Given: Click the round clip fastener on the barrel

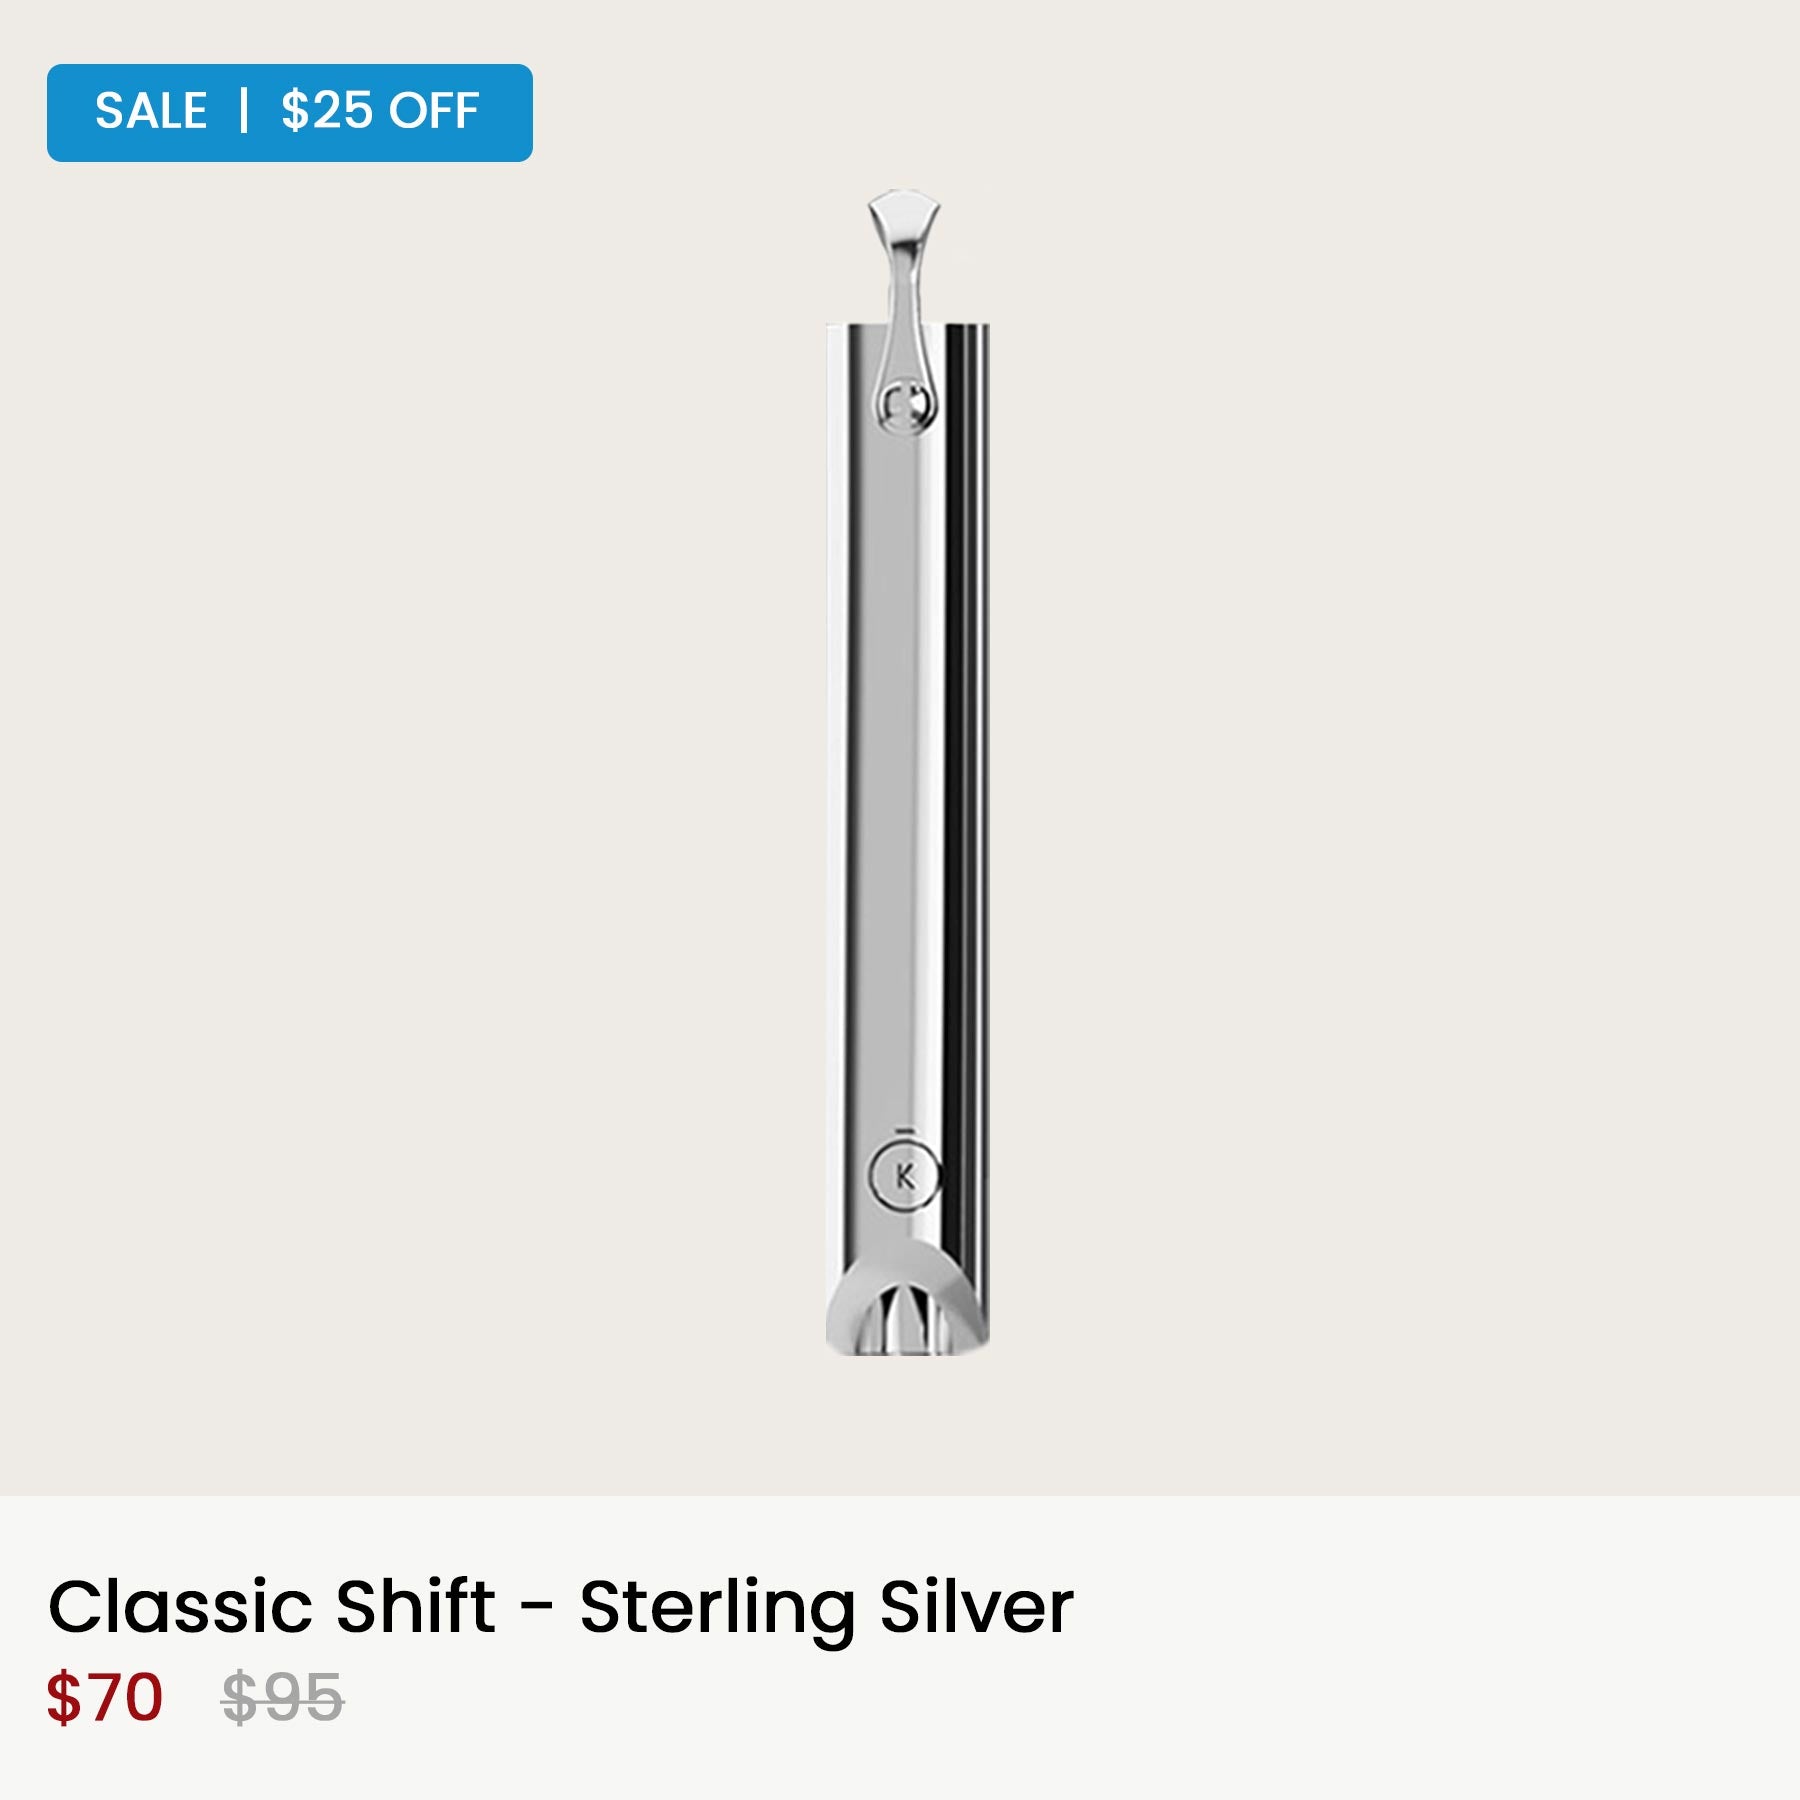Looking at the screenshot, I should pyautogui.click(x=906, y=405).
